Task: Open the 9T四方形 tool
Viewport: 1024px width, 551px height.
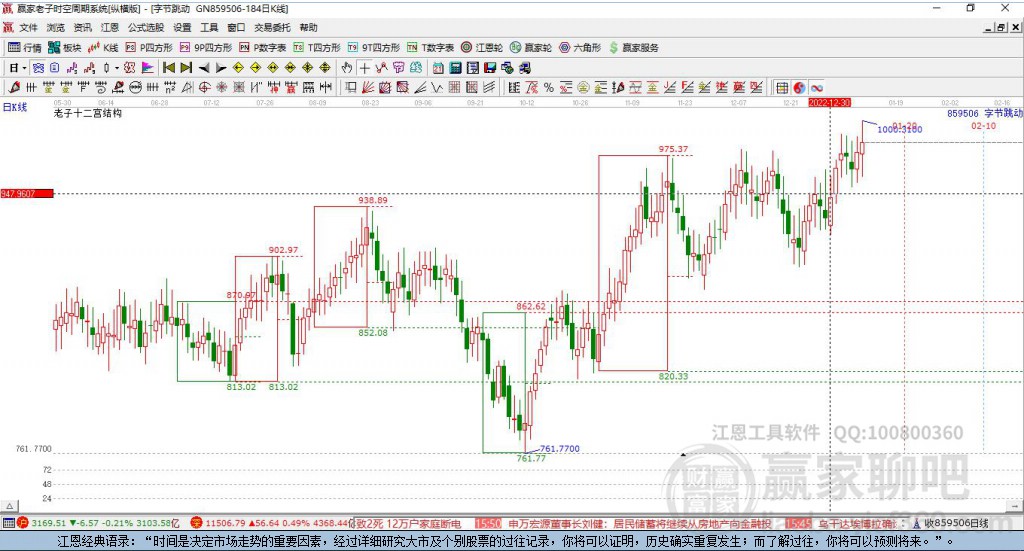Action: click(374, 48)
